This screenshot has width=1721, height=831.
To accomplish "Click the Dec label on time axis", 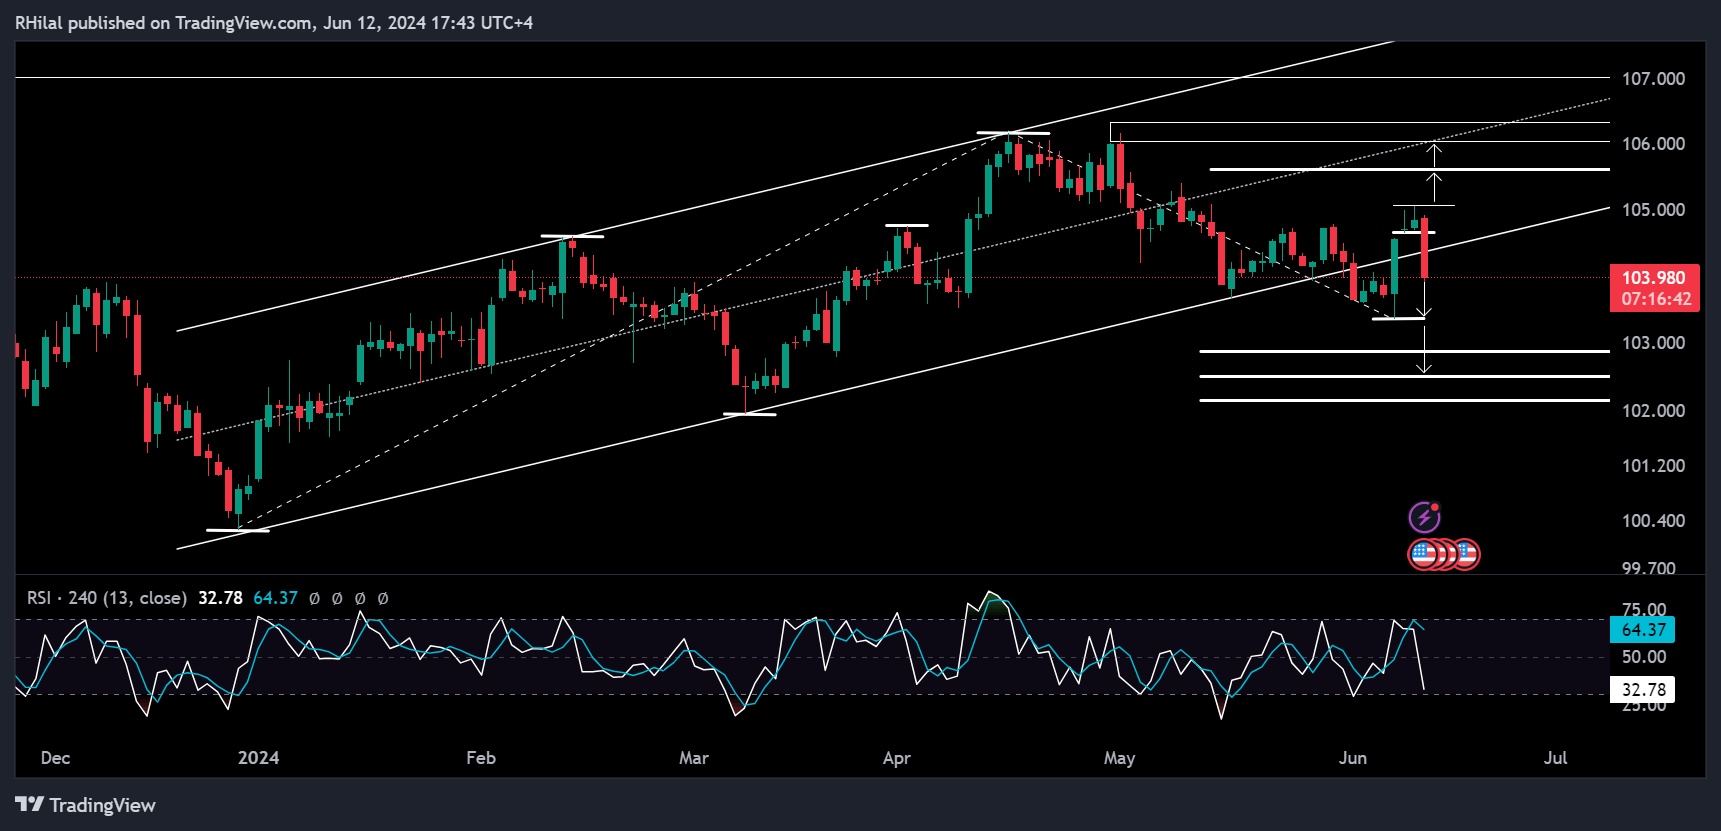I will [x=56, y=758].
